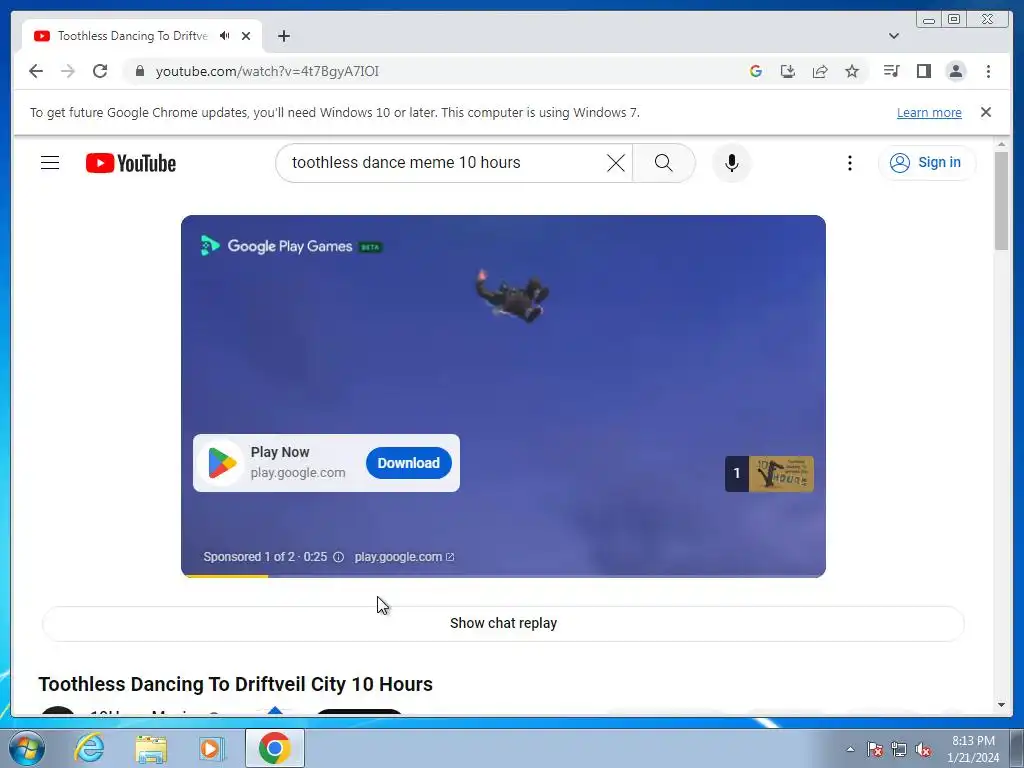This screenshot has height=768, width=1024.
Task: Toggle the Chrome side panel
Action: [x=923, y=71]
